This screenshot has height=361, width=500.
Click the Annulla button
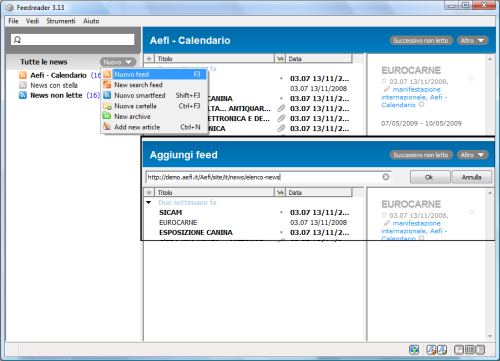tap(471, 177)
